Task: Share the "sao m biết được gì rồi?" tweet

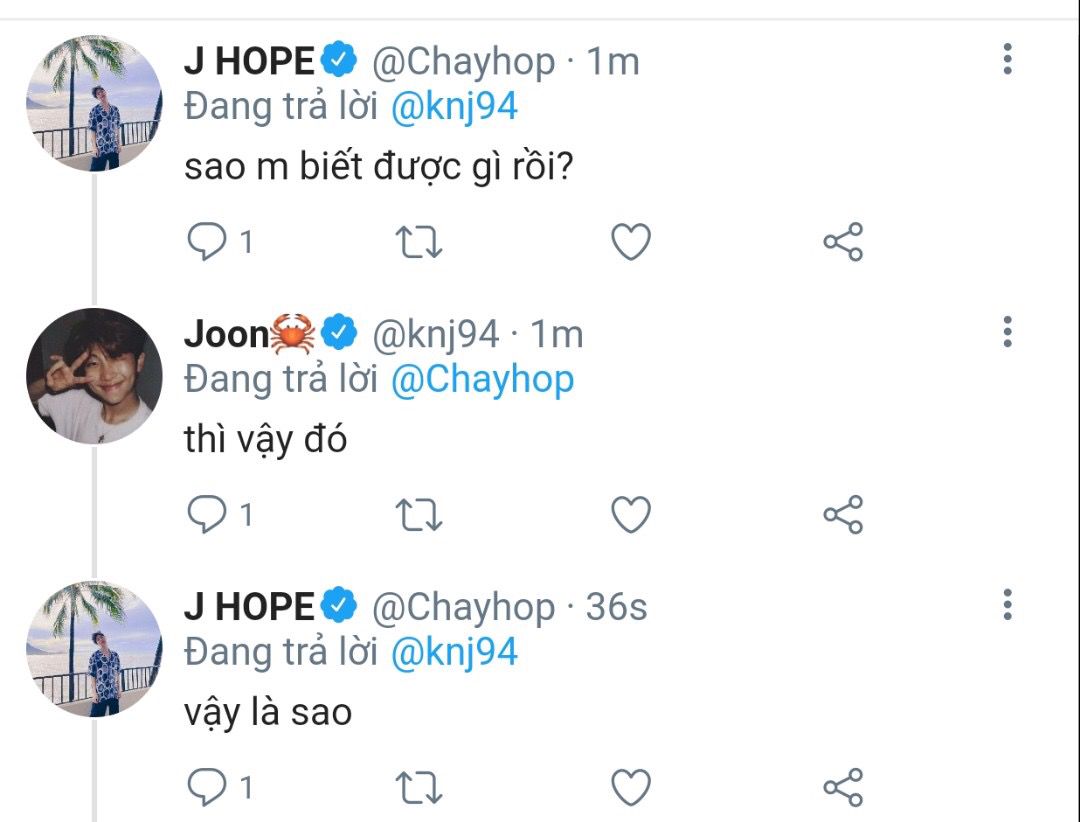Action: pos(843,242)
